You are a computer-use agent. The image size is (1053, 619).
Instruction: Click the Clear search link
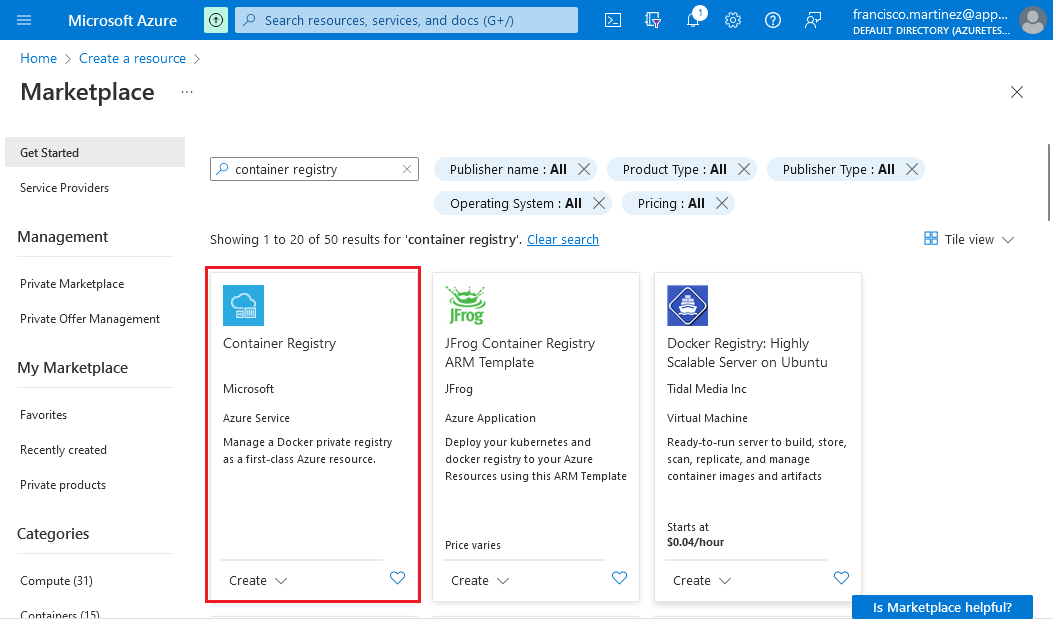[x=562, y=239]
